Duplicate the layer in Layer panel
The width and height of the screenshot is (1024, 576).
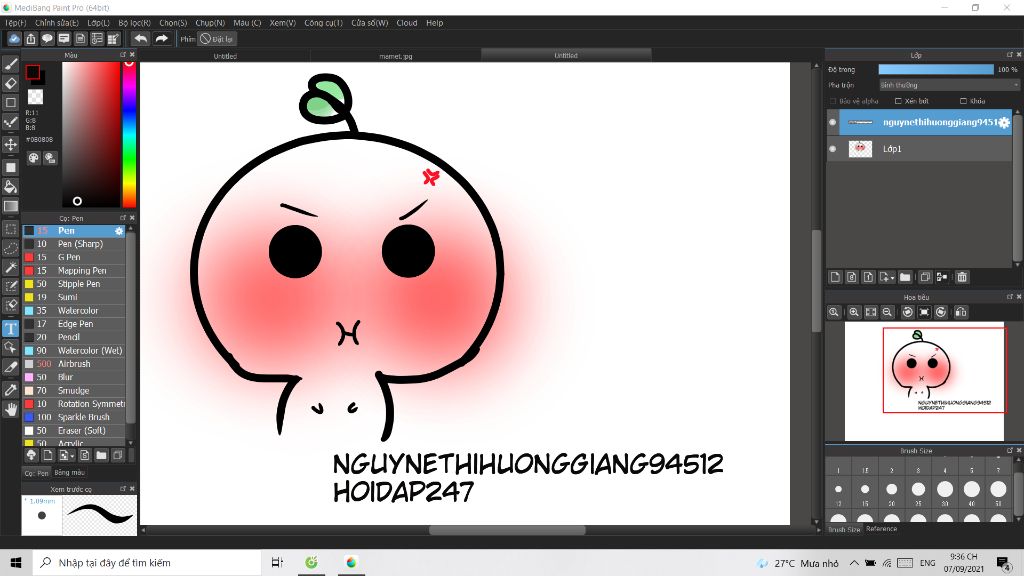click(925, 277)
